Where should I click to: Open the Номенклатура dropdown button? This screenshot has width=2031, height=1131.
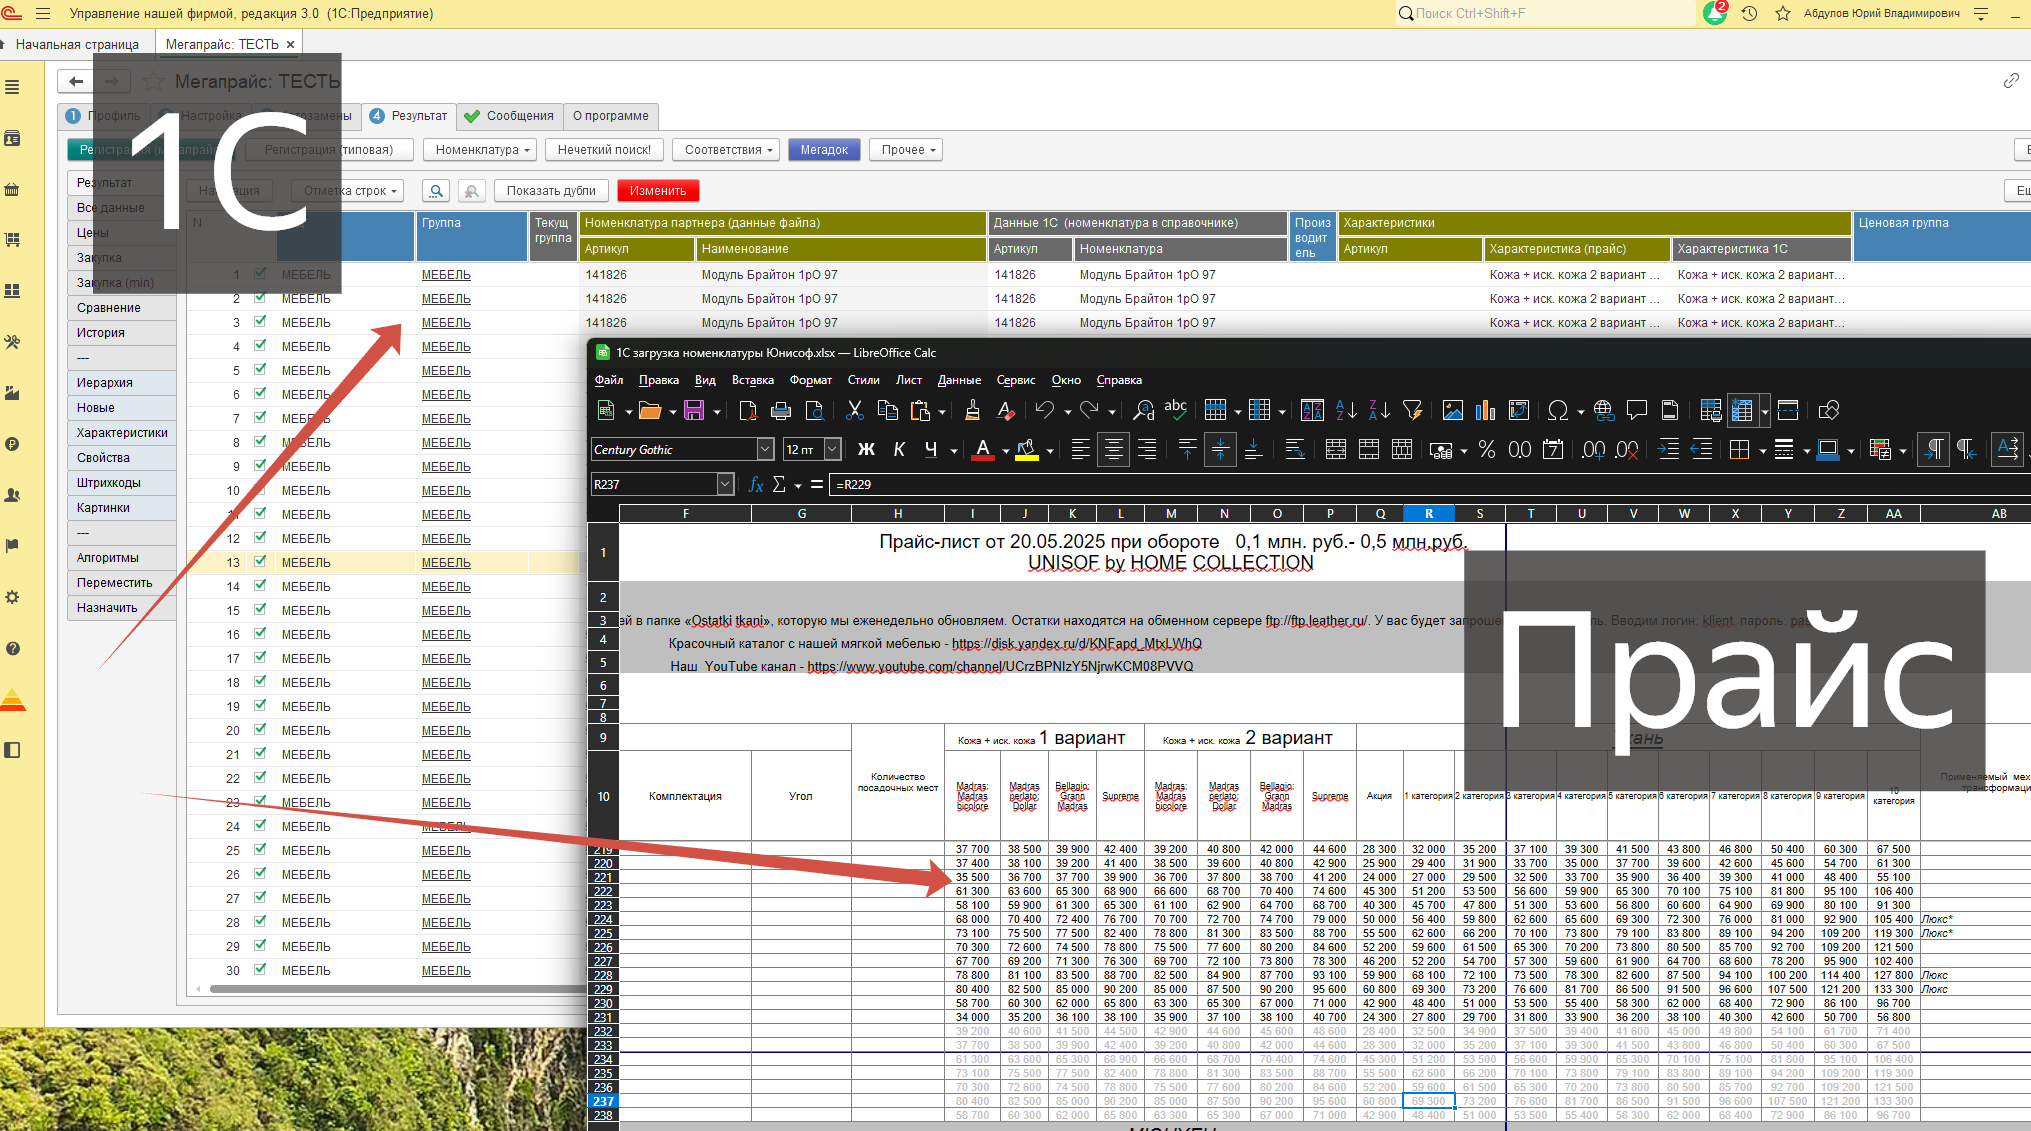pos(481,150)
